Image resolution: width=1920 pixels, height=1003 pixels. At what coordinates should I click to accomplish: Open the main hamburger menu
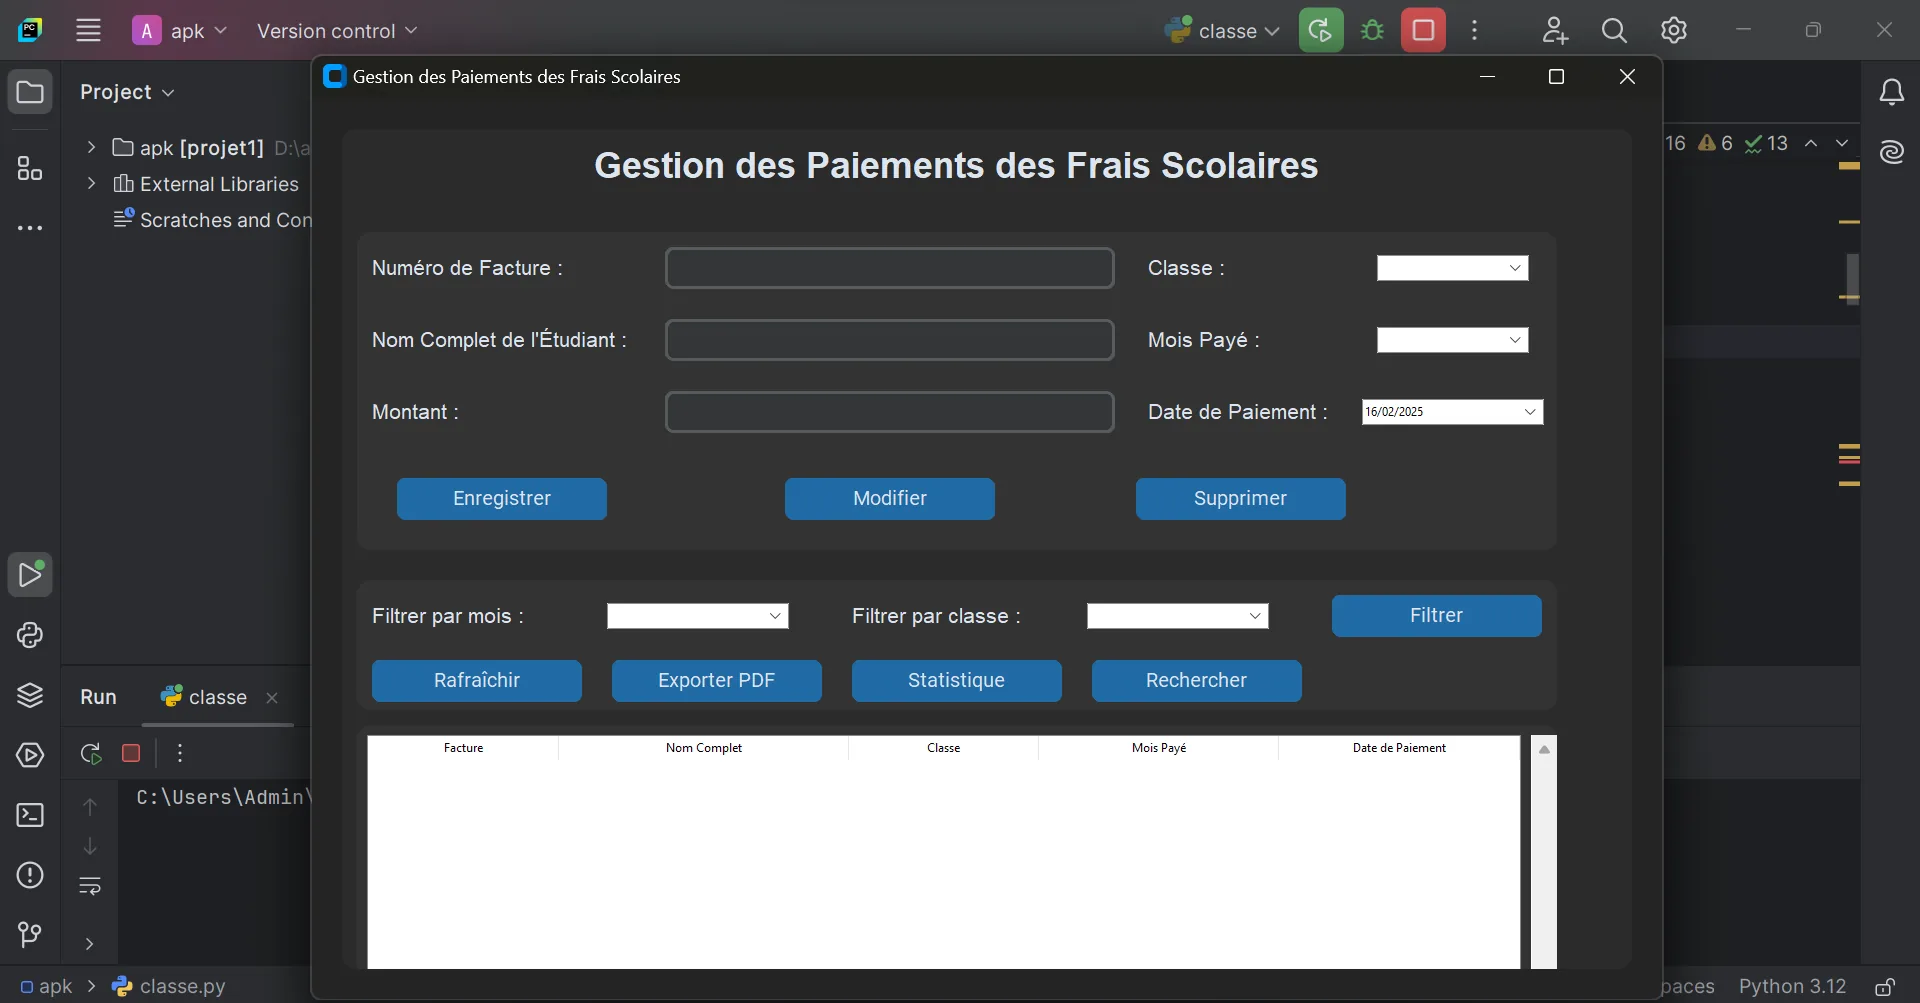88,30
